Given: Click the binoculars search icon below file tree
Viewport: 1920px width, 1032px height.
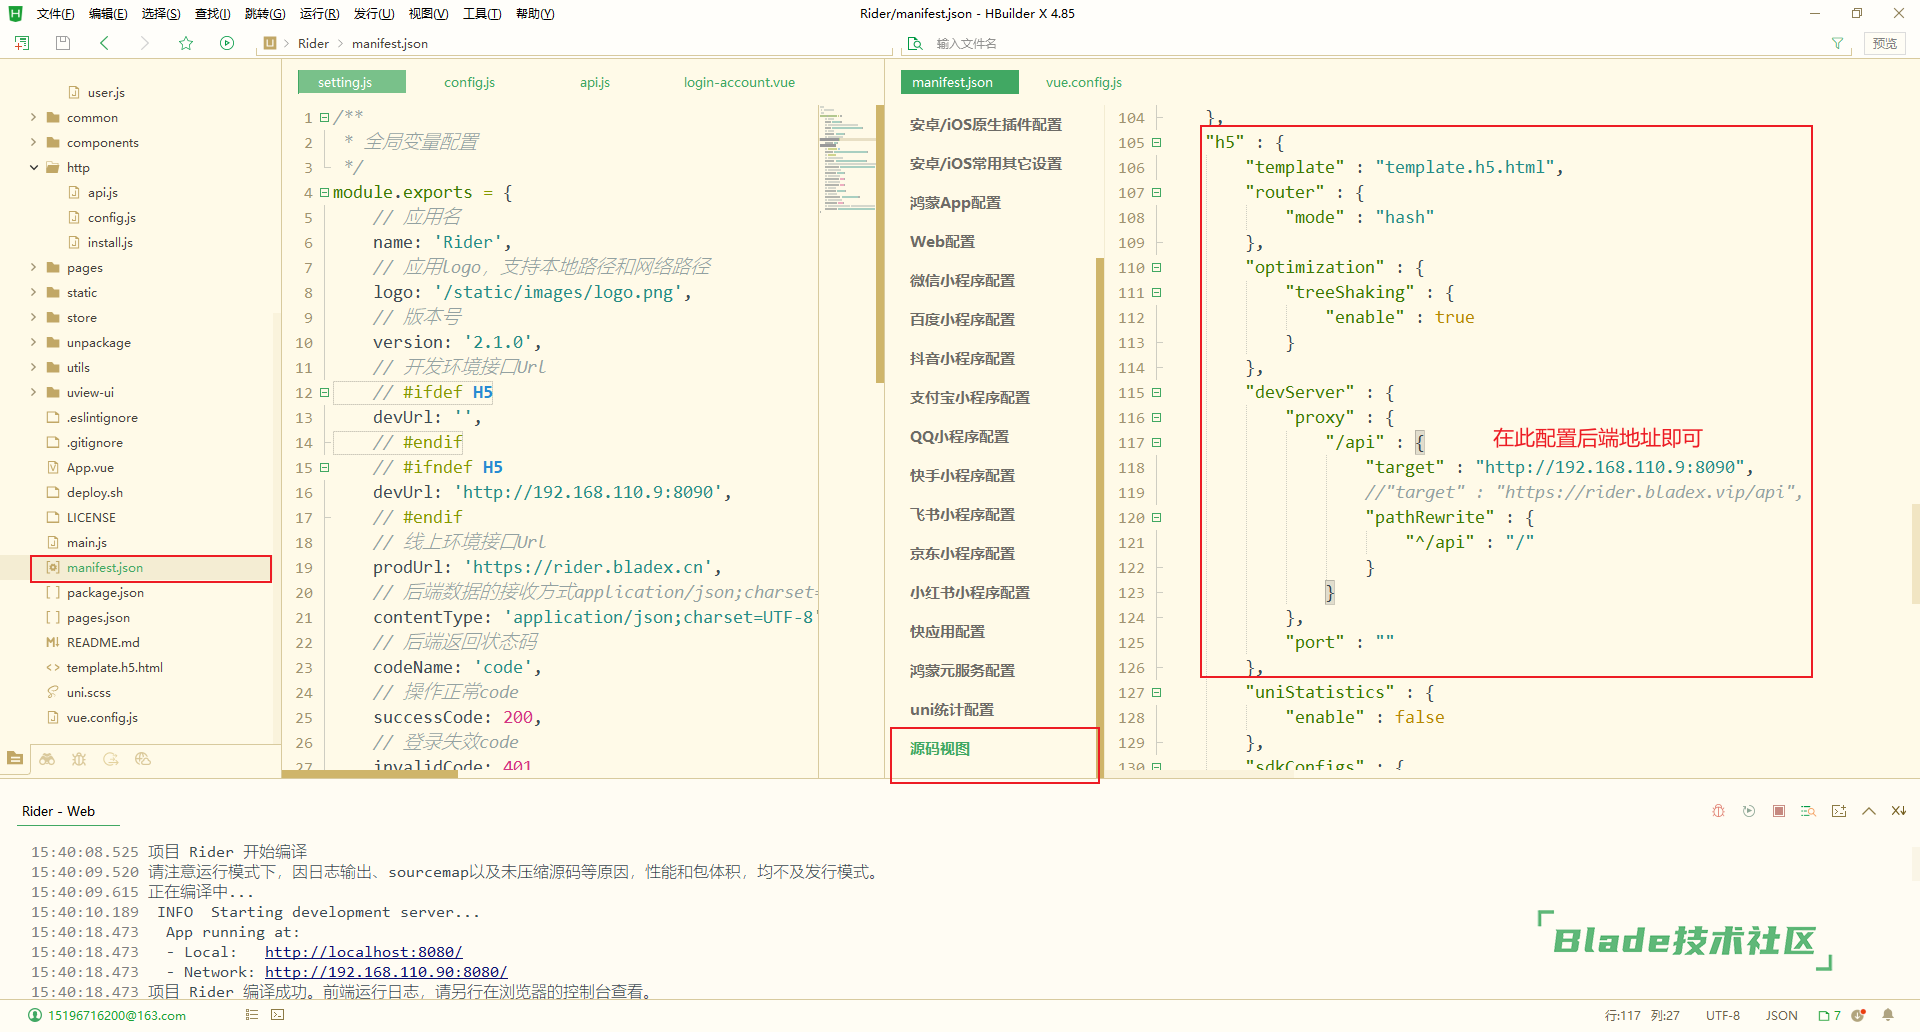Looking at the screenshot, I should click(x=47, y=759).
